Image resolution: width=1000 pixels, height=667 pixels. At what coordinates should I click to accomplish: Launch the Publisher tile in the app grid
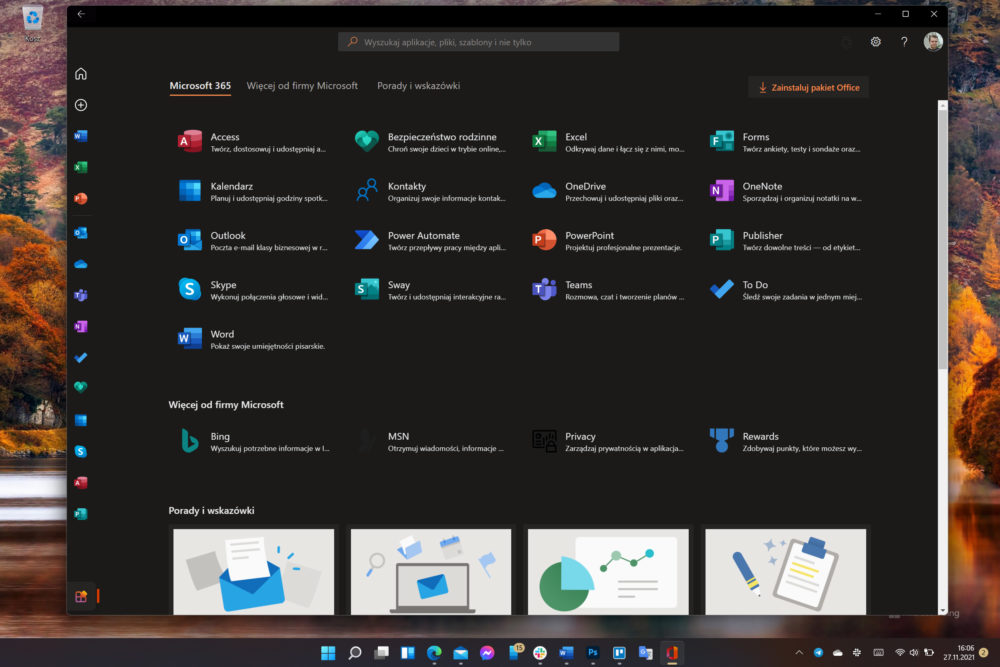pos(785,240)
